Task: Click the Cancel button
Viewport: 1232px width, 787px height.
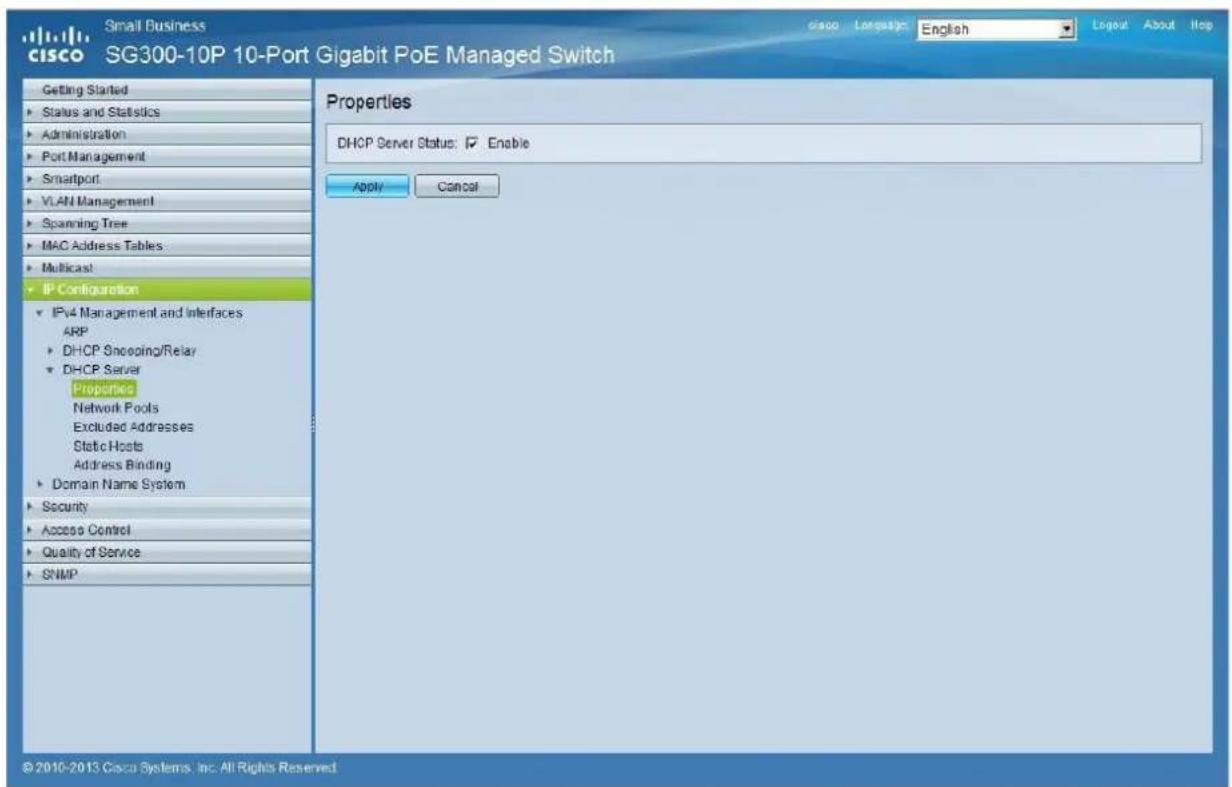Action: 456,186
